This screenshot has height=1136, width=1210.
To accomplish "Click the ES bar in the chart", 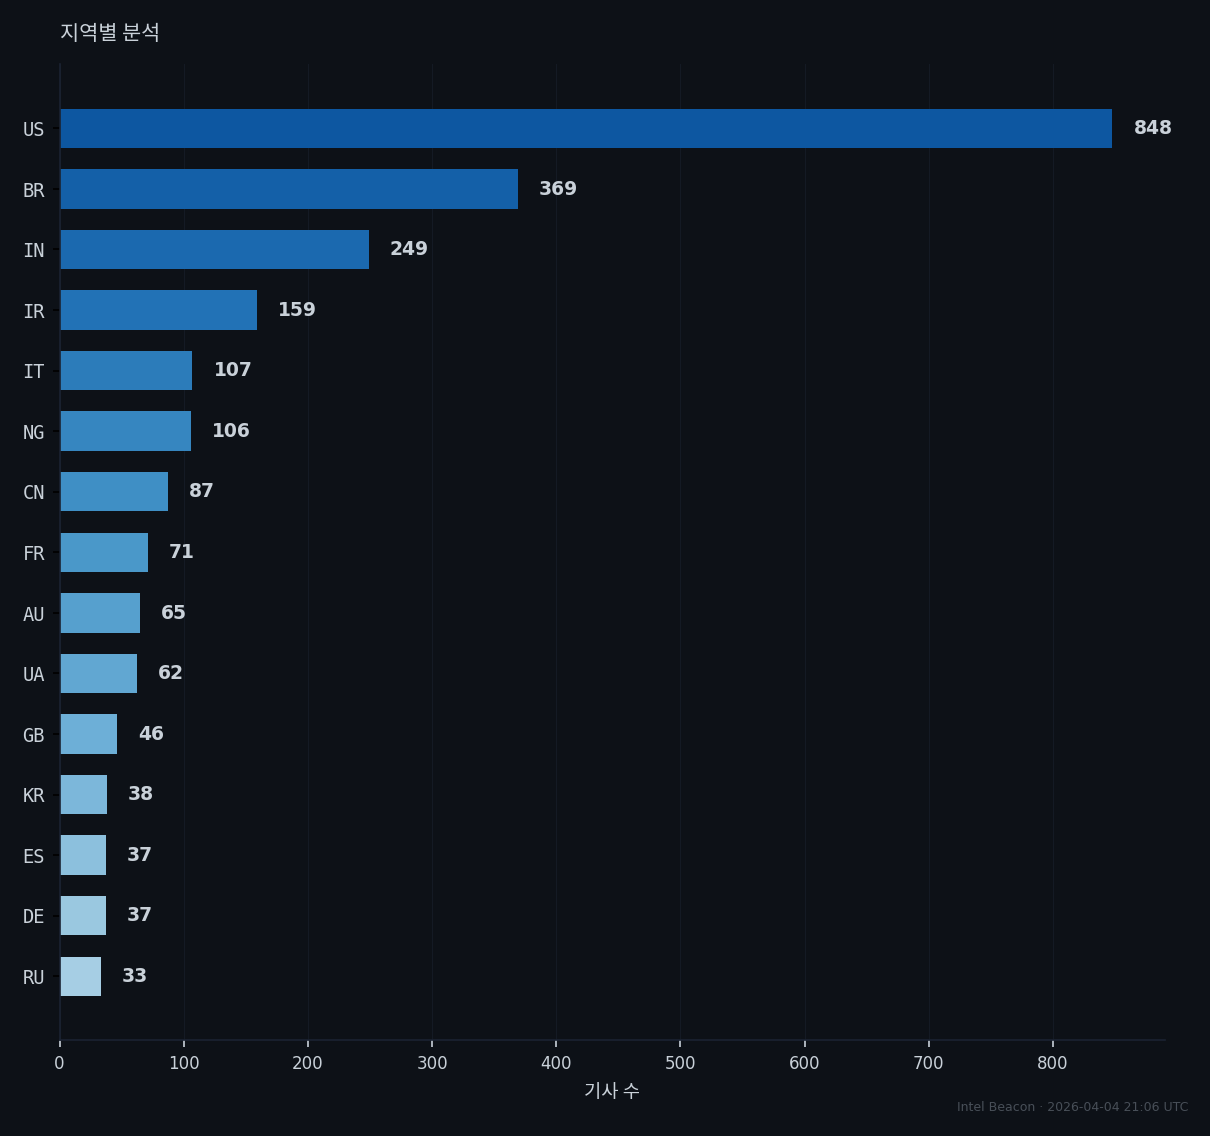I will [83, 855].
